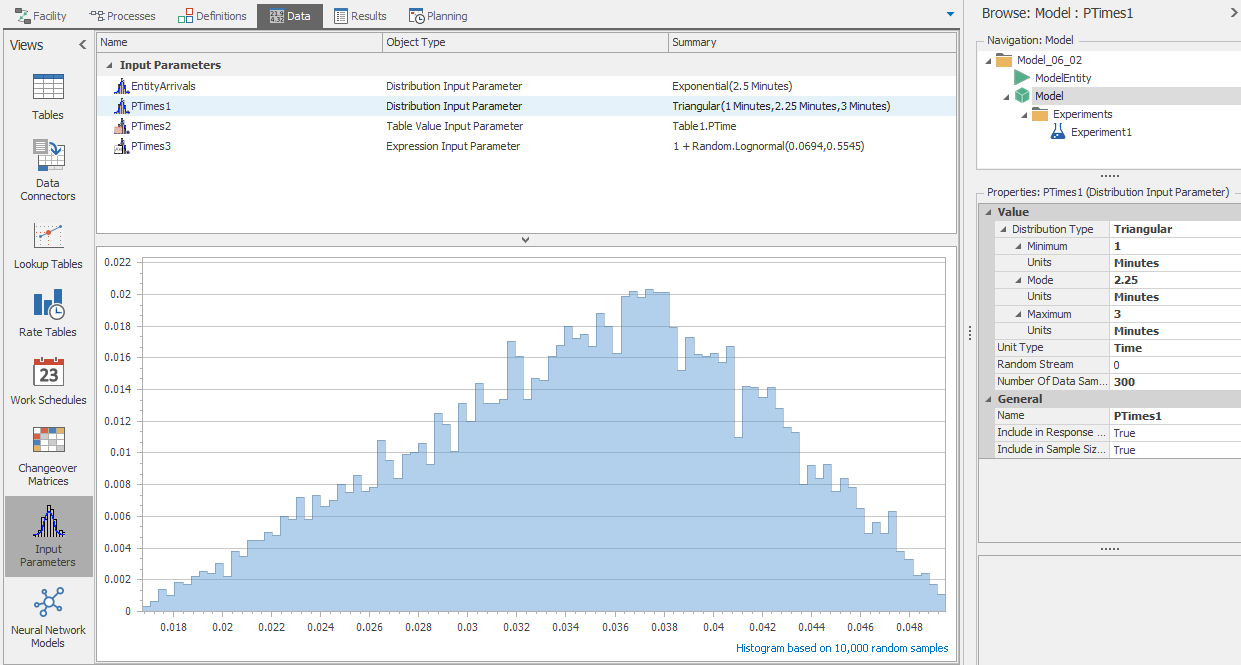
Task: Select PTimes2 parameter row
Action: coord(525,126)
